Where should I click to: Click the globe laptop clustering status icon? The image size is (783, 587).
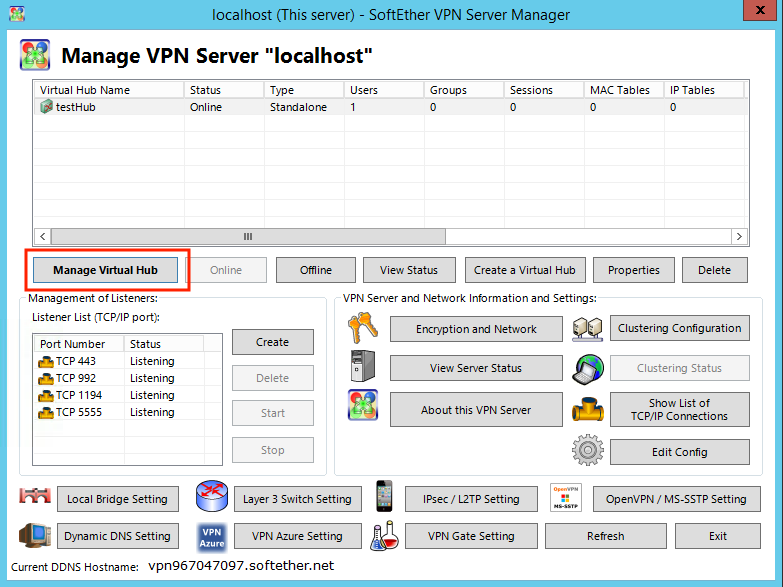588,370
